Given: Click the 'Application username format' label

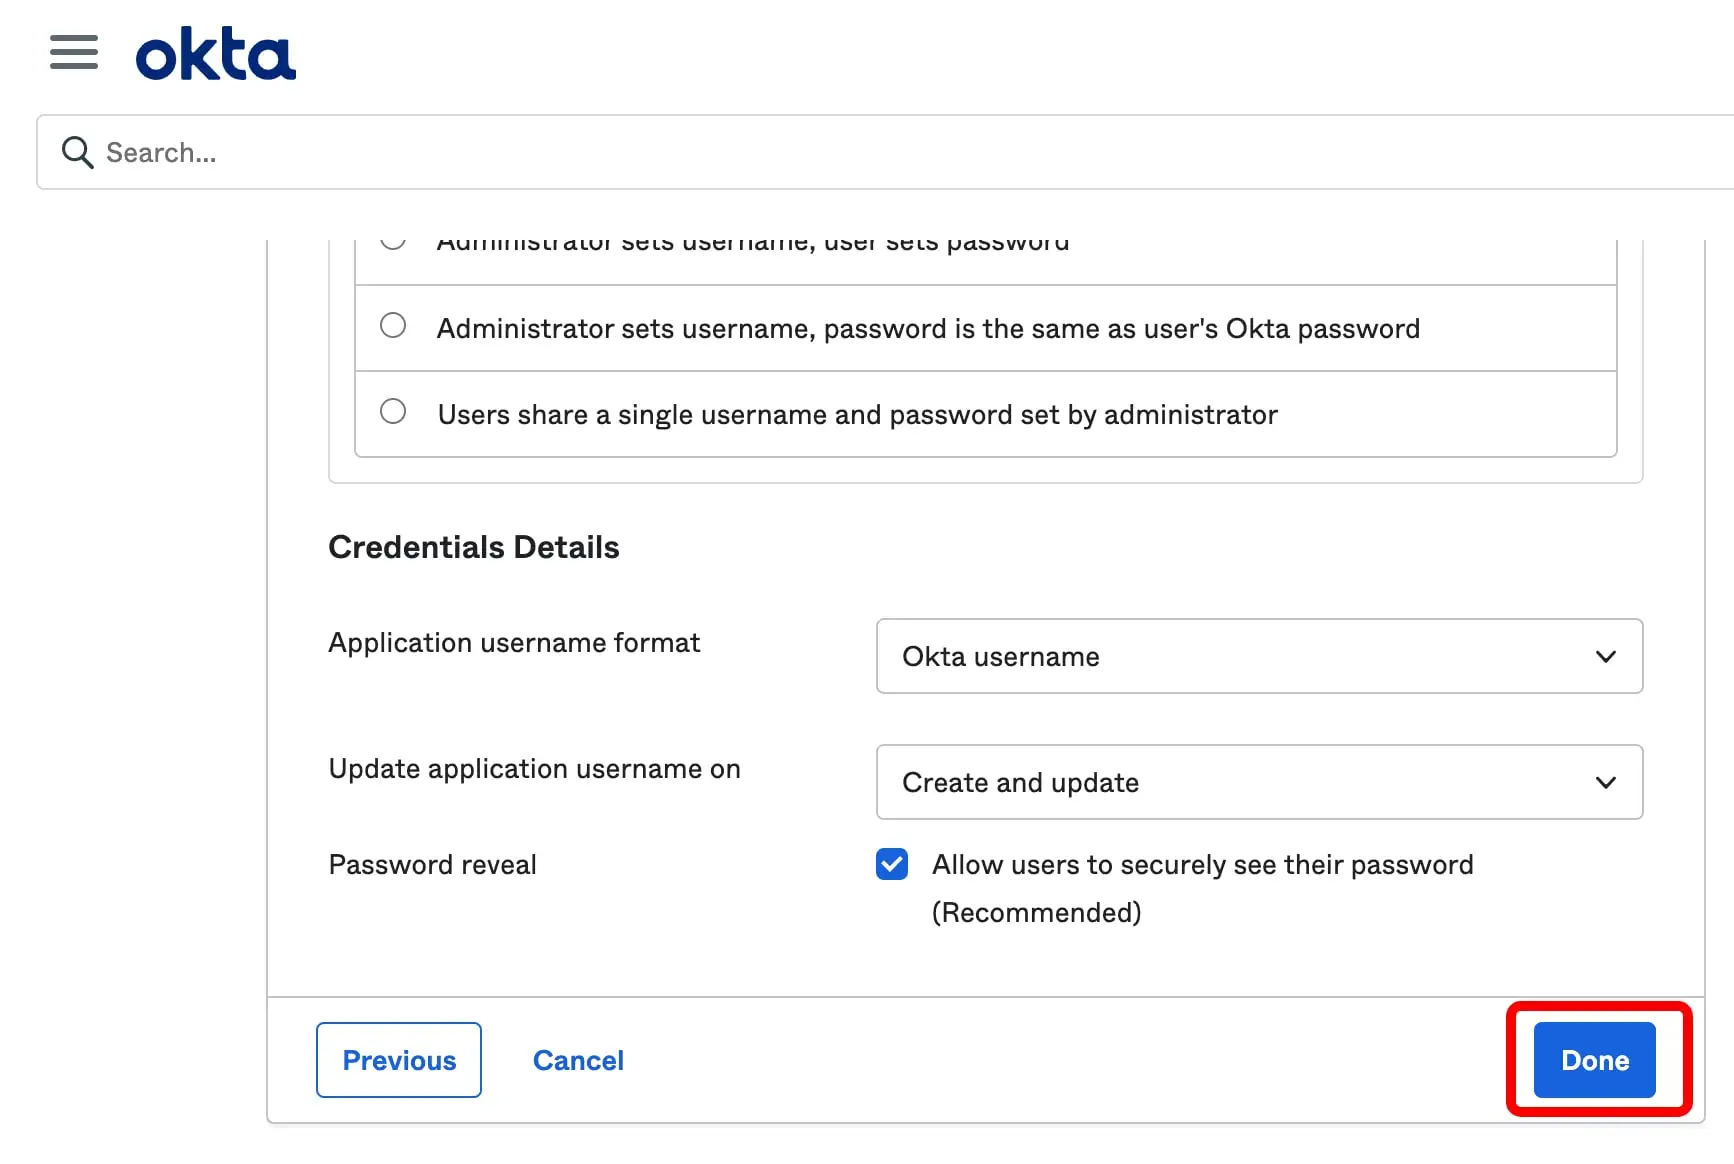Looking at the screenshot, I should (514, 642).
